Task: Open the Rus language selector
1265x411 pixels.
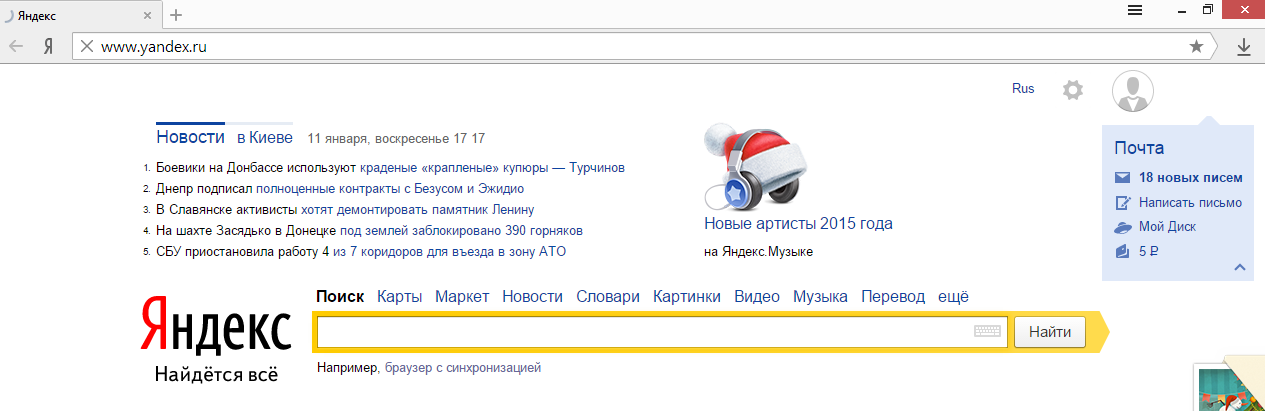Action: pyautogui.click(x=1023, y=89)
